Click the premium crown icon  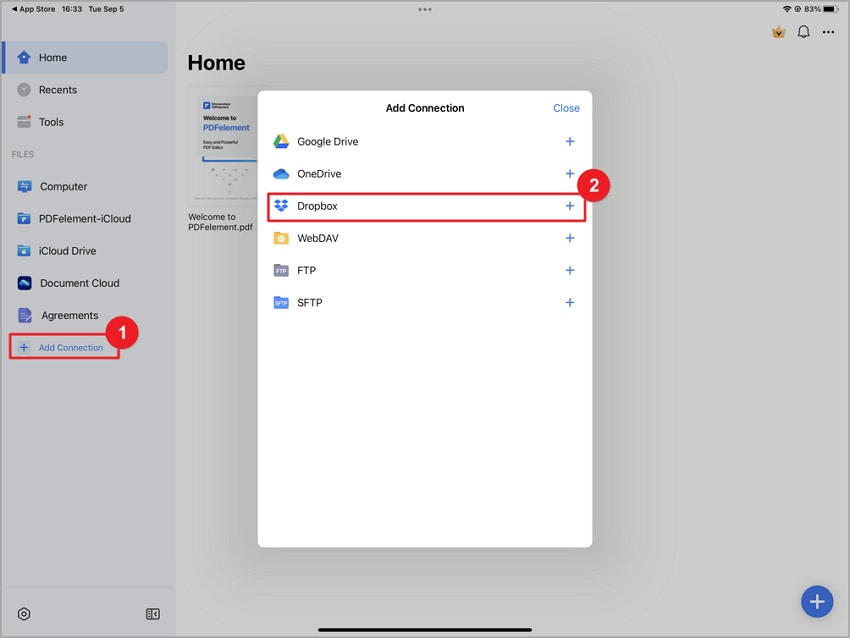(778, 32)
